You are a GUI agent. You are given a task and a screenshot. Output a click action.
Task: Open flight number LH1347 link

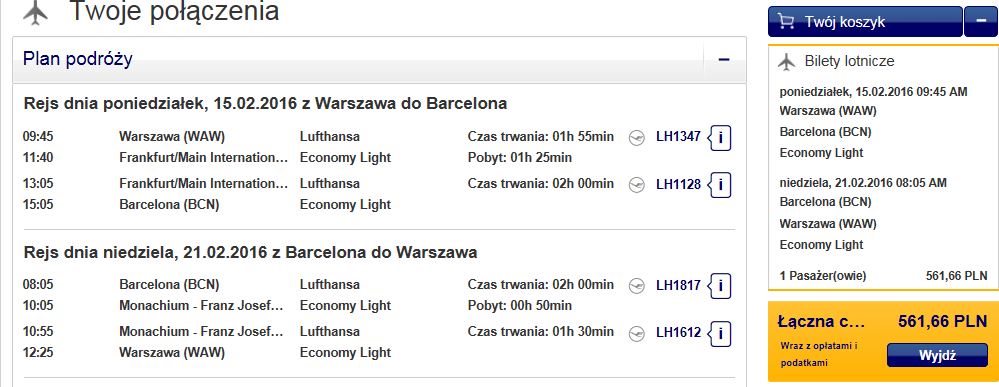[679, 136]
